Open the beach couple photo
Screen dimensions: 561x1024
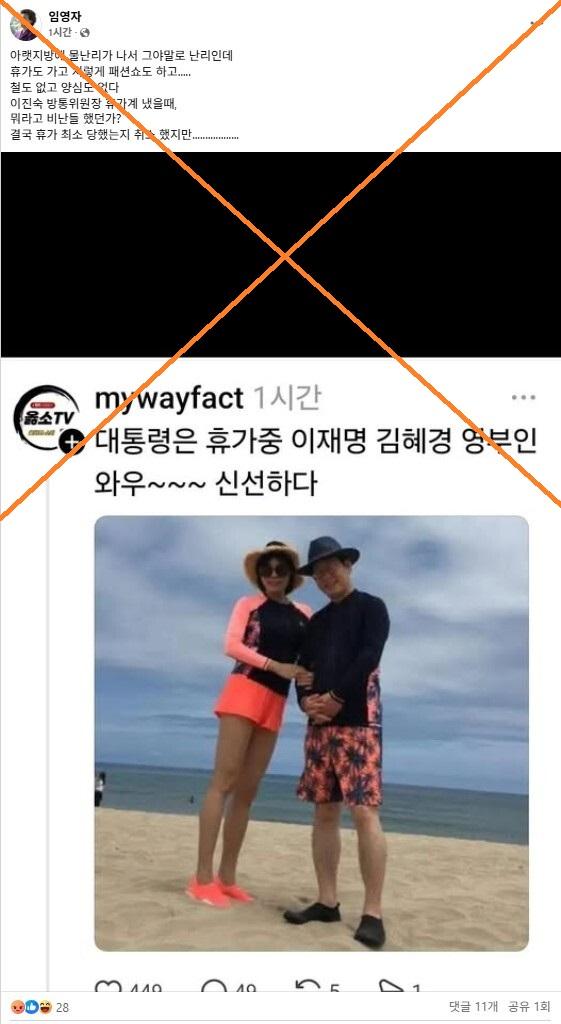pos(312,733)
